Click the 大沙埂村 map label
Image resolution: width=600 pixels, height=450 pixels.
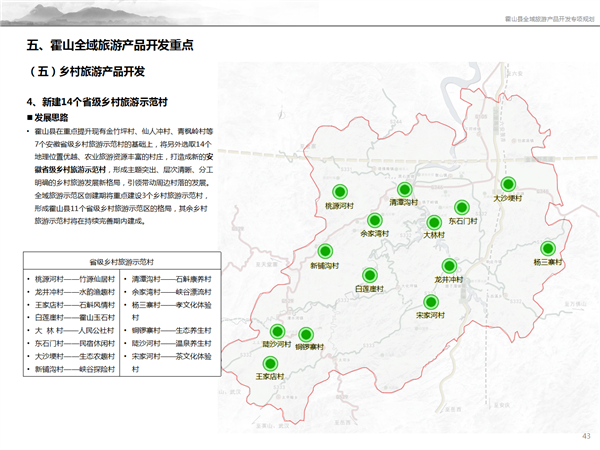(508, 198)
